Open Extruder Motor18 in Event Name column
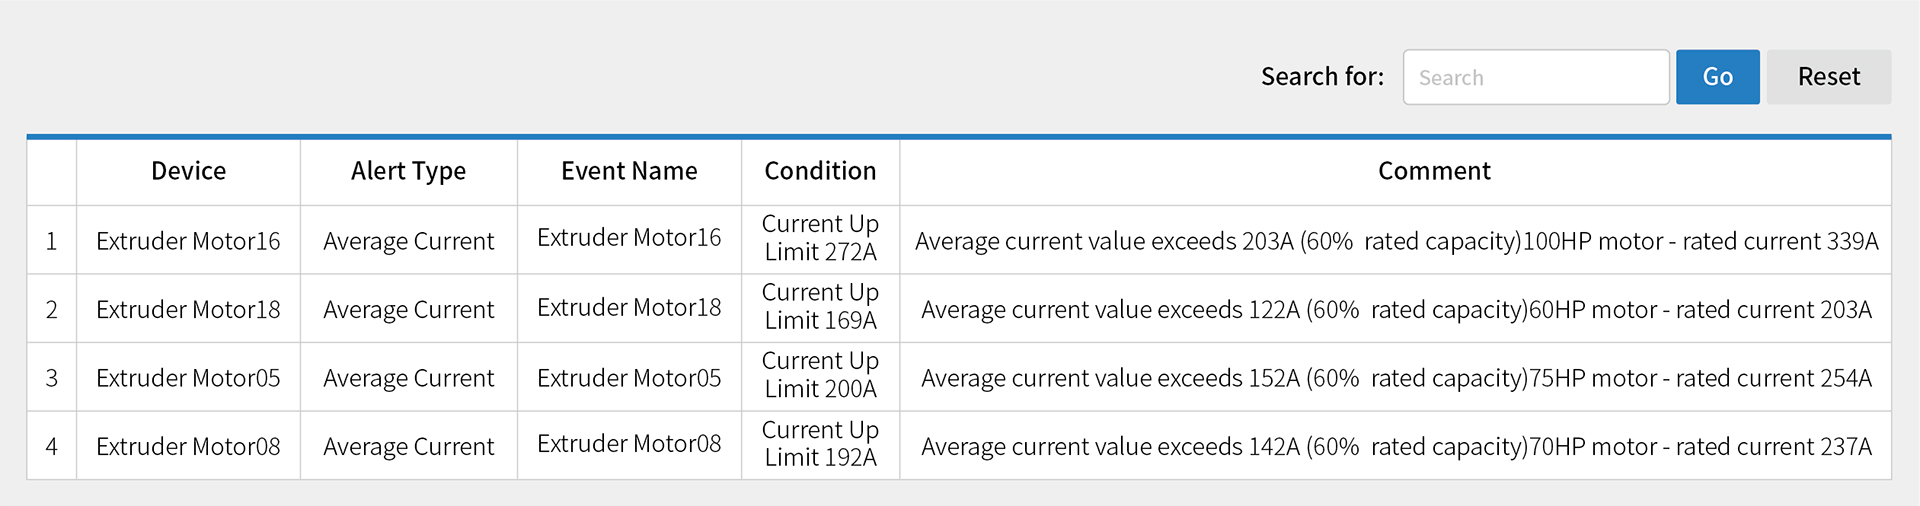Image resolution: width=1920 pixels, height=506 pixels. coord(629,307)
